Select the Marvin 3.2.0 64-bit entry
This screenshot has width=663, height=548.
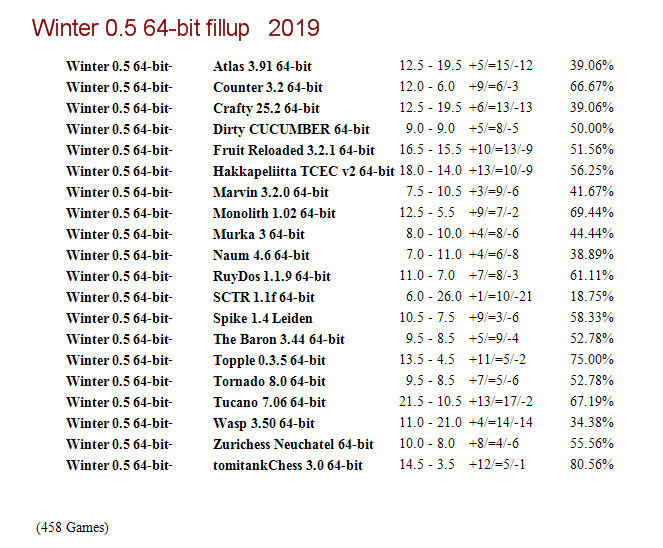[x=271, y=192]
